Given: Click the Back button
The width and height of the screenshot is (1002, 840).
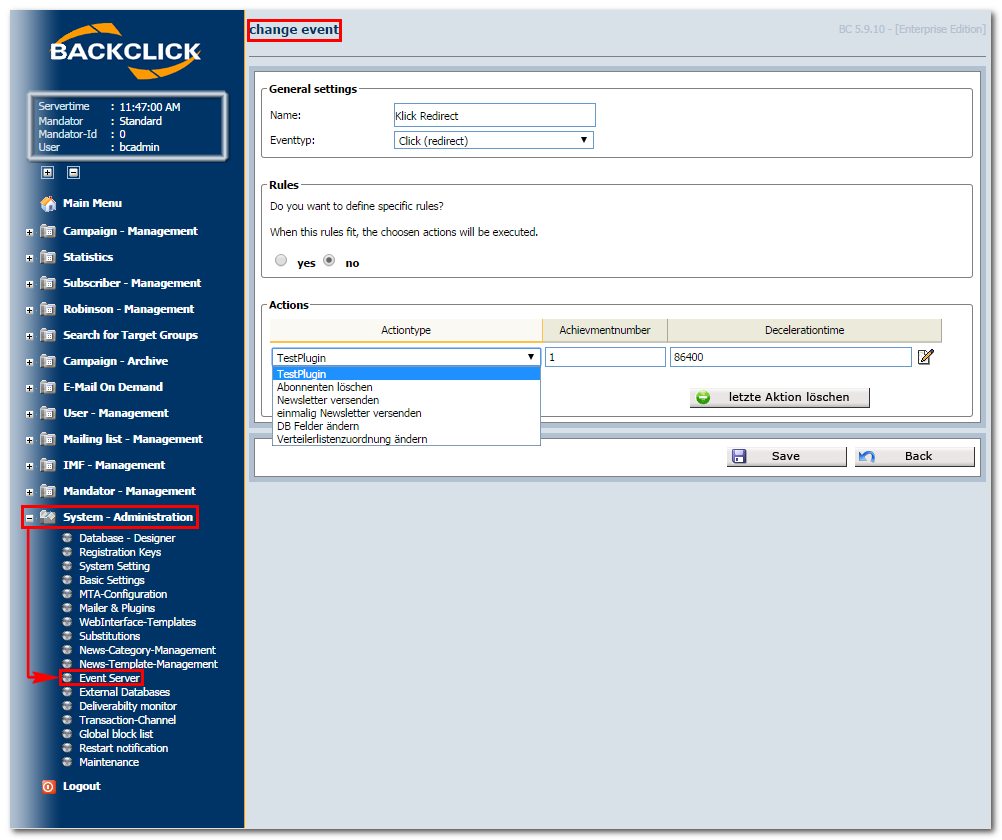Looking at the screenshot, I should tap(914, 456).
